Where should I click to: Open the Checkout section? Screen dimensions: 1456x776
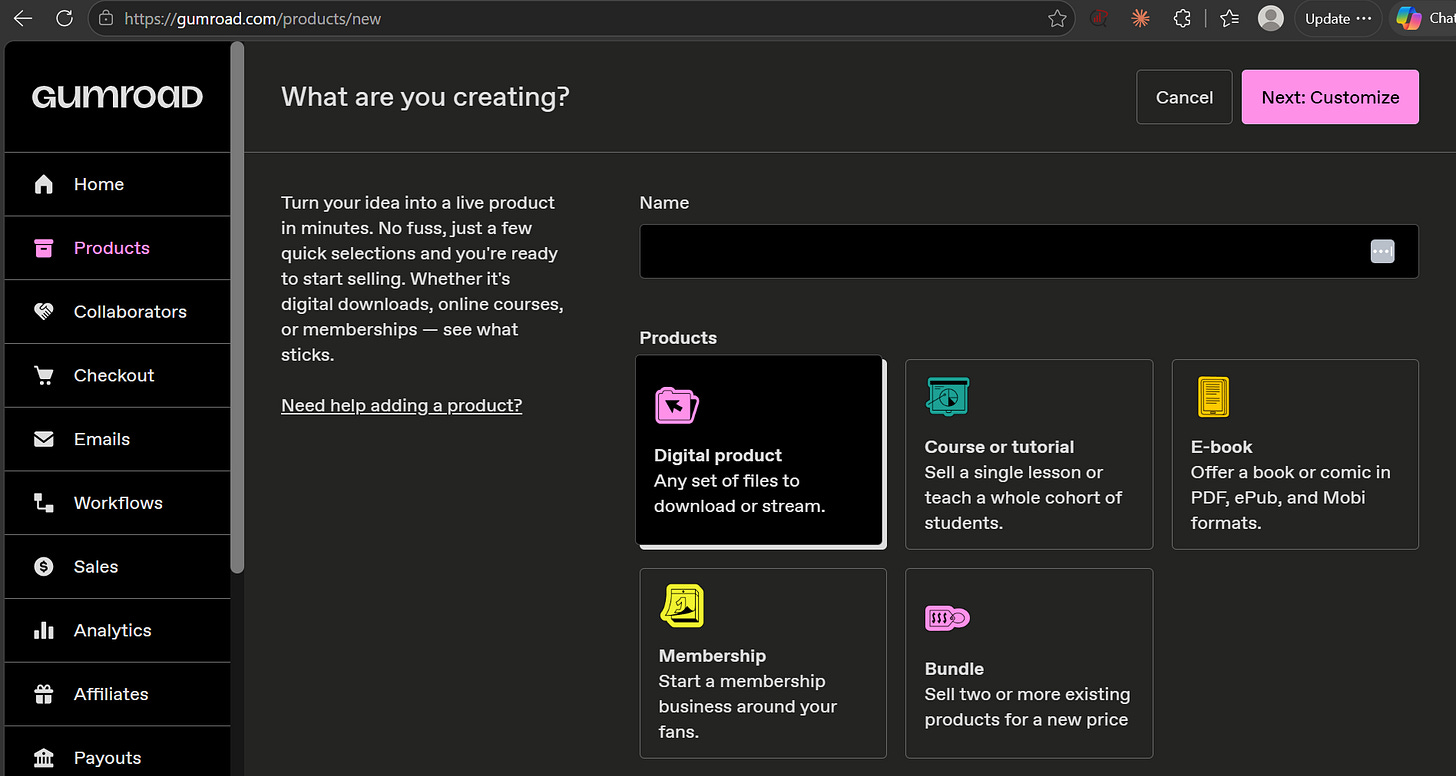117,376
